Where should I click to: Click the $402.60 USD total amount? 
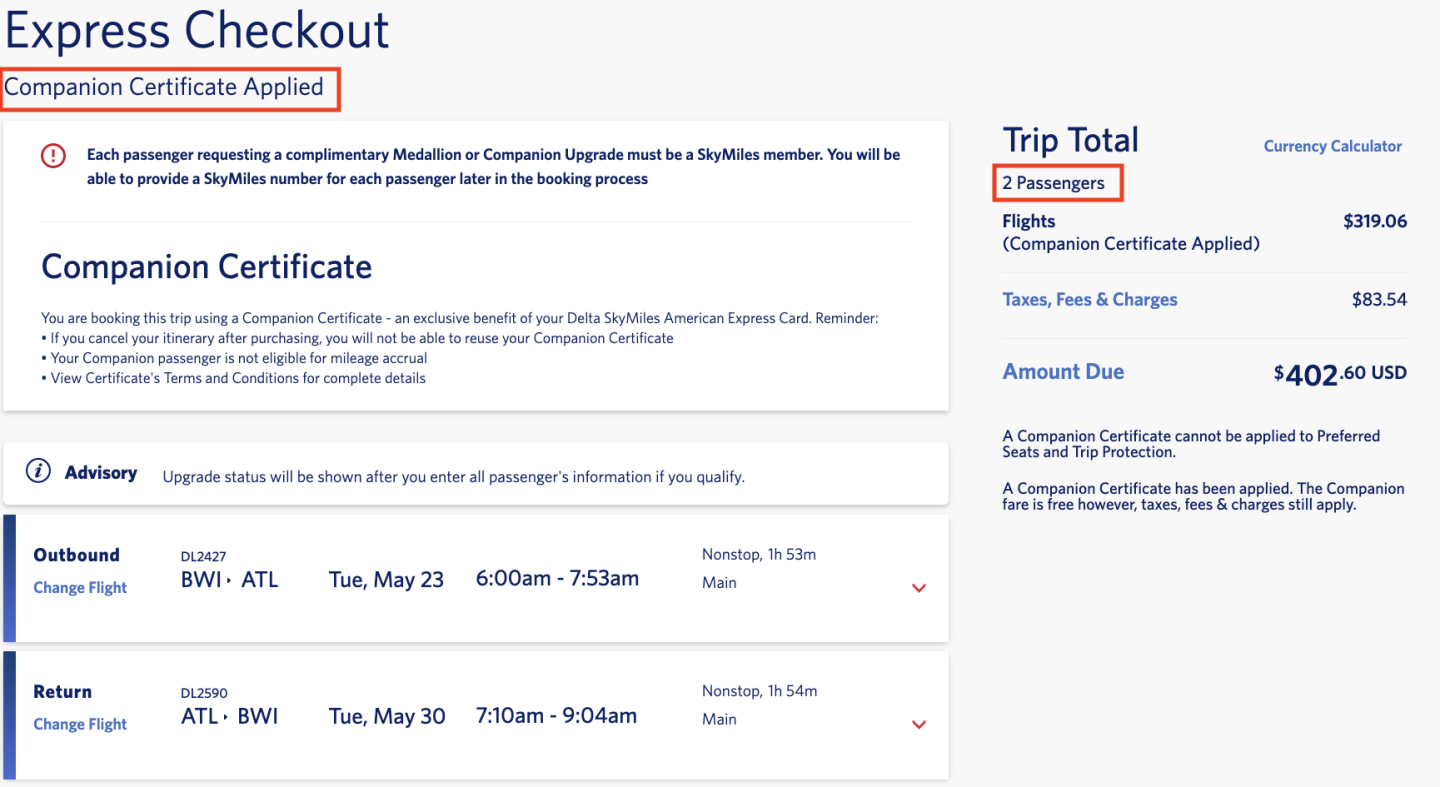coord(1340,374)
